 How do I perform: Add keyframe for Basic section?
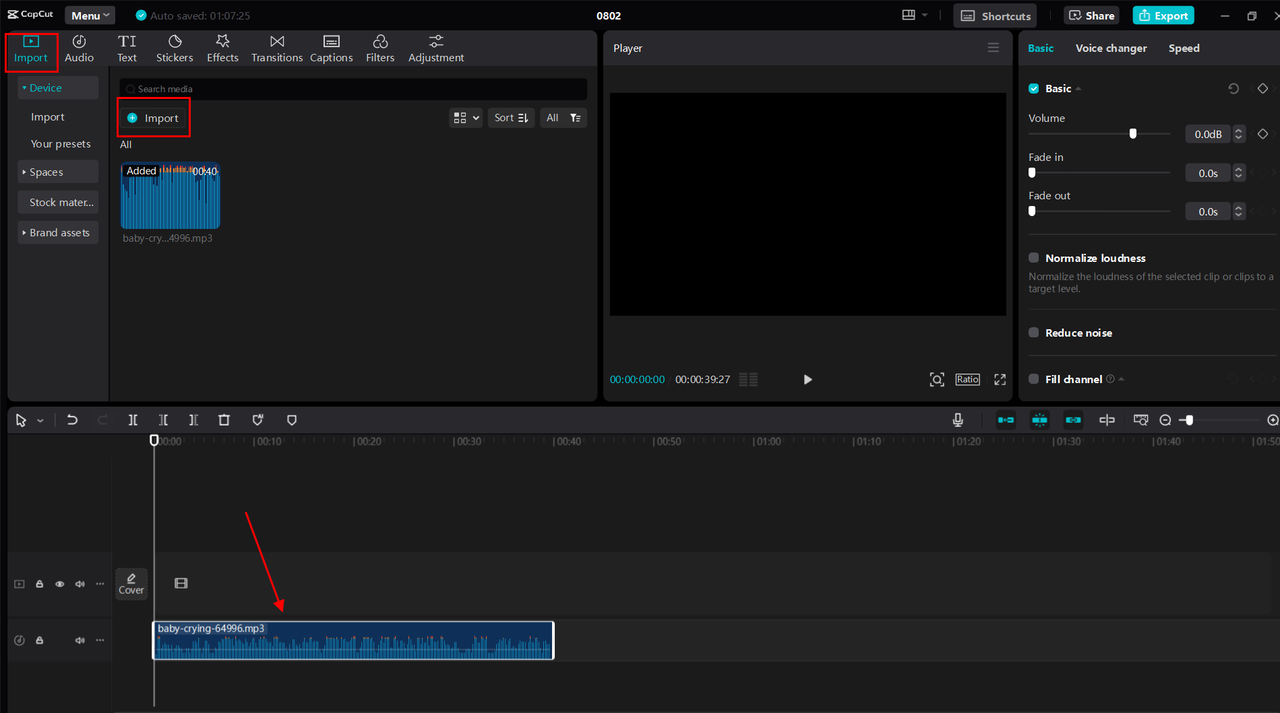point(1263,88)
